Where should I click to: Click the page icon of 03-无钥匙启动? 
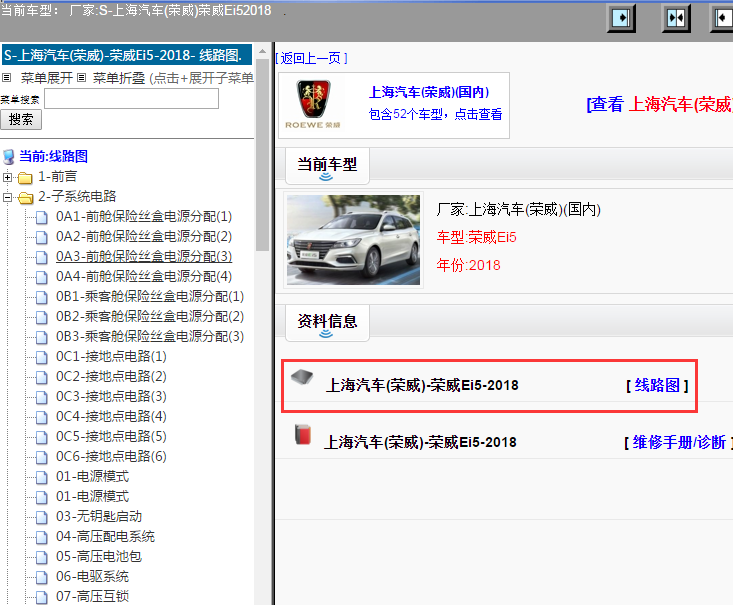click(x=42, y=517)
